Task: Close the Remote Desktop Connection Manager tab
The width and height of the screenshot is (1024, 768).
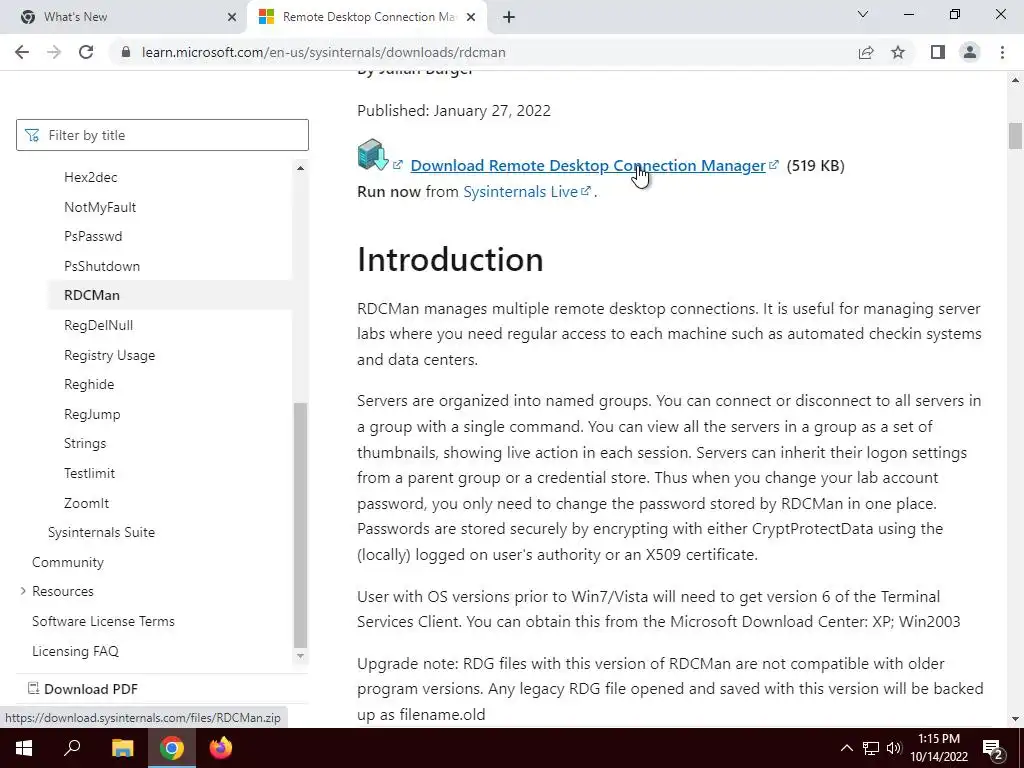Action: pyautogui.click(x=471, y=17)
